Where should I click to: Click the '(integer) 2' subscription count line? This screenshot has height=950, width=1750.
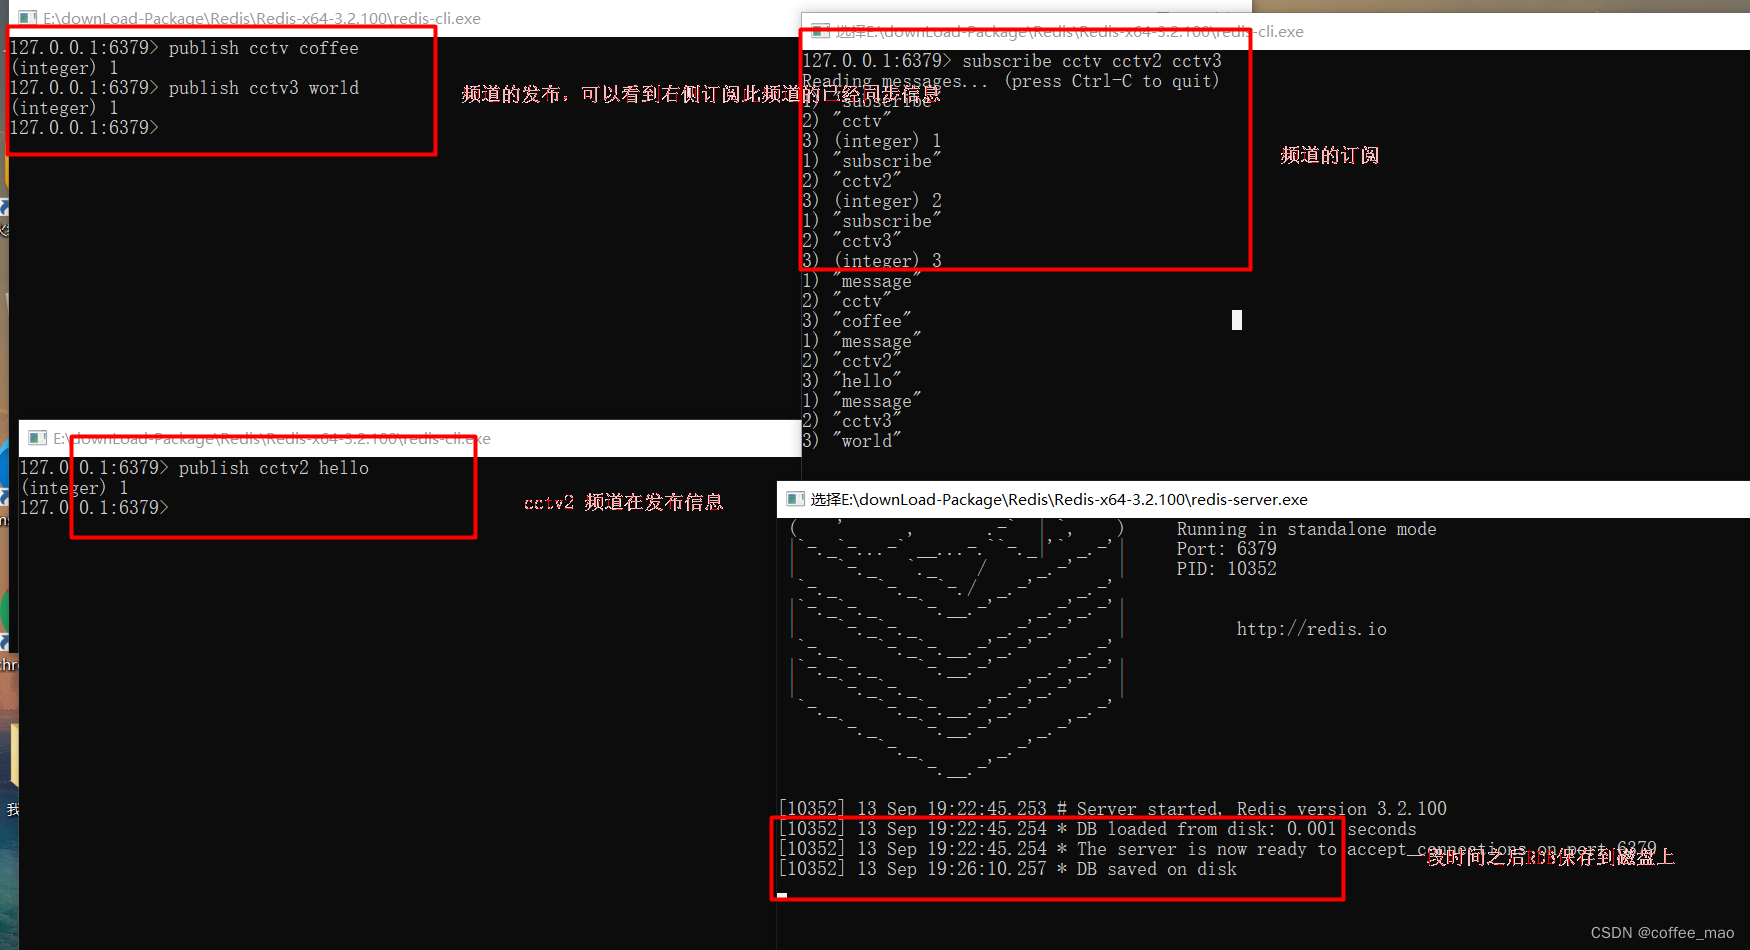872,201
